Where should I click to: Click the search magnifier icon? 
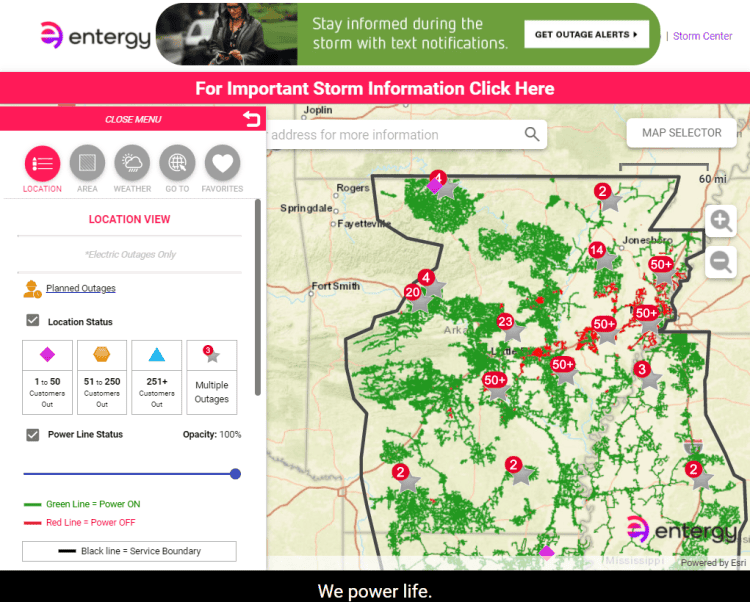(x=532, y=134)
